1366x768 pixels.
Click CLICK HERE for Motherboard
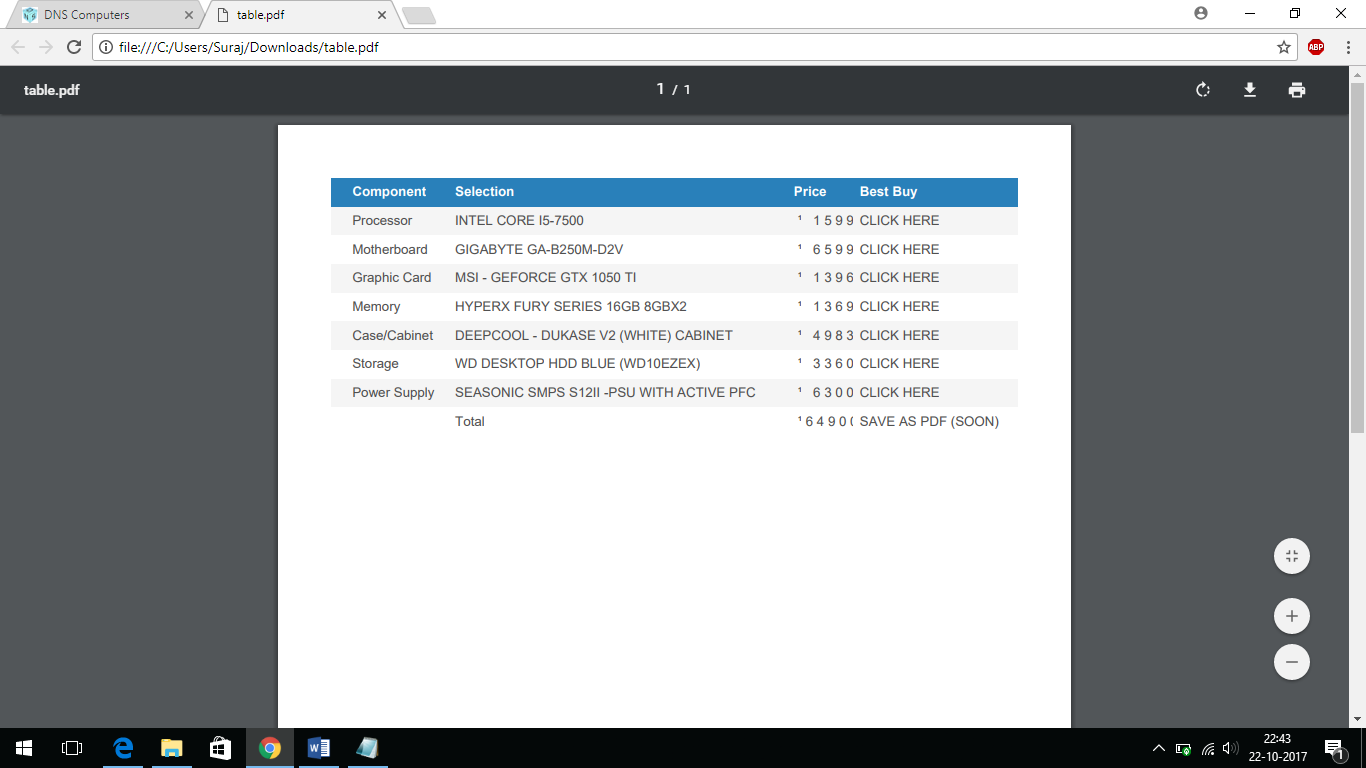pyautogui.click(x=899, y=249)
